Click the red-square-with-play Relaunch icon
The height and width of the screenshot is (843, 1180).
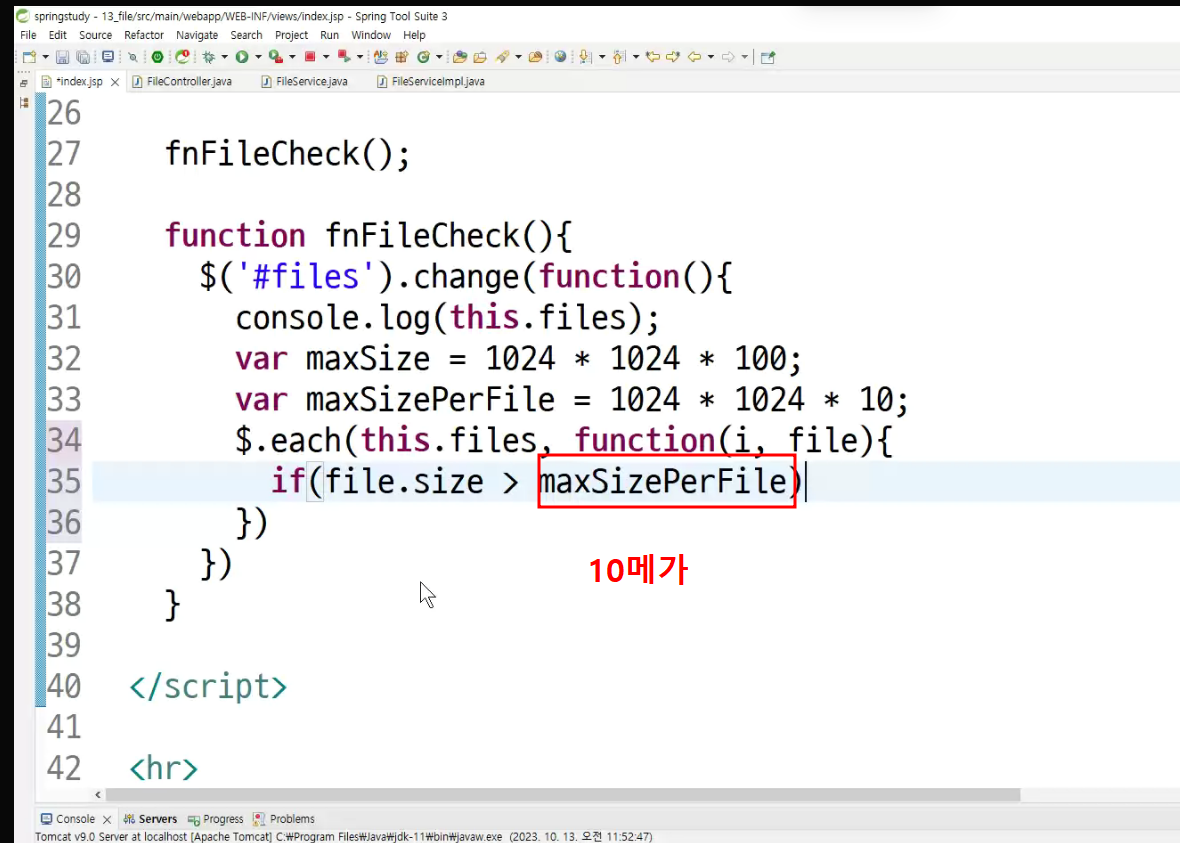pyautogui.click(x=343, y=56)
